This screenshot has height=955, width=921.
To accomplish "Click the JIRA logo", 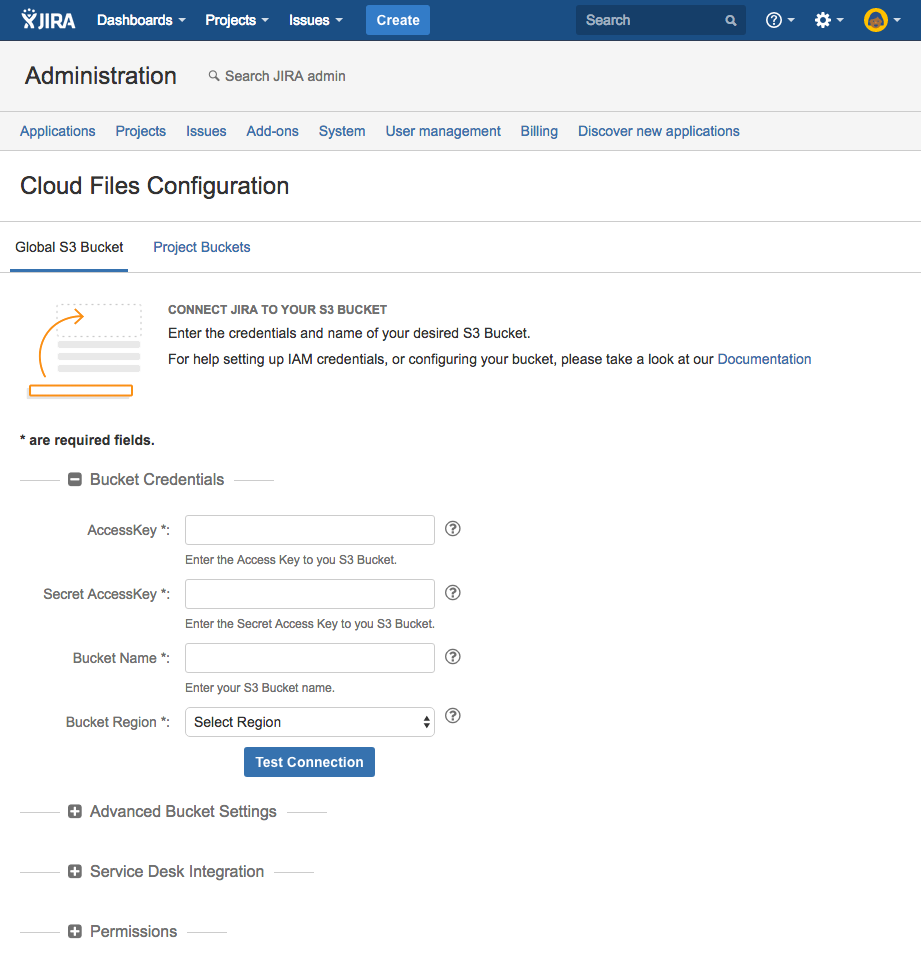I will (x=48, y=20).
